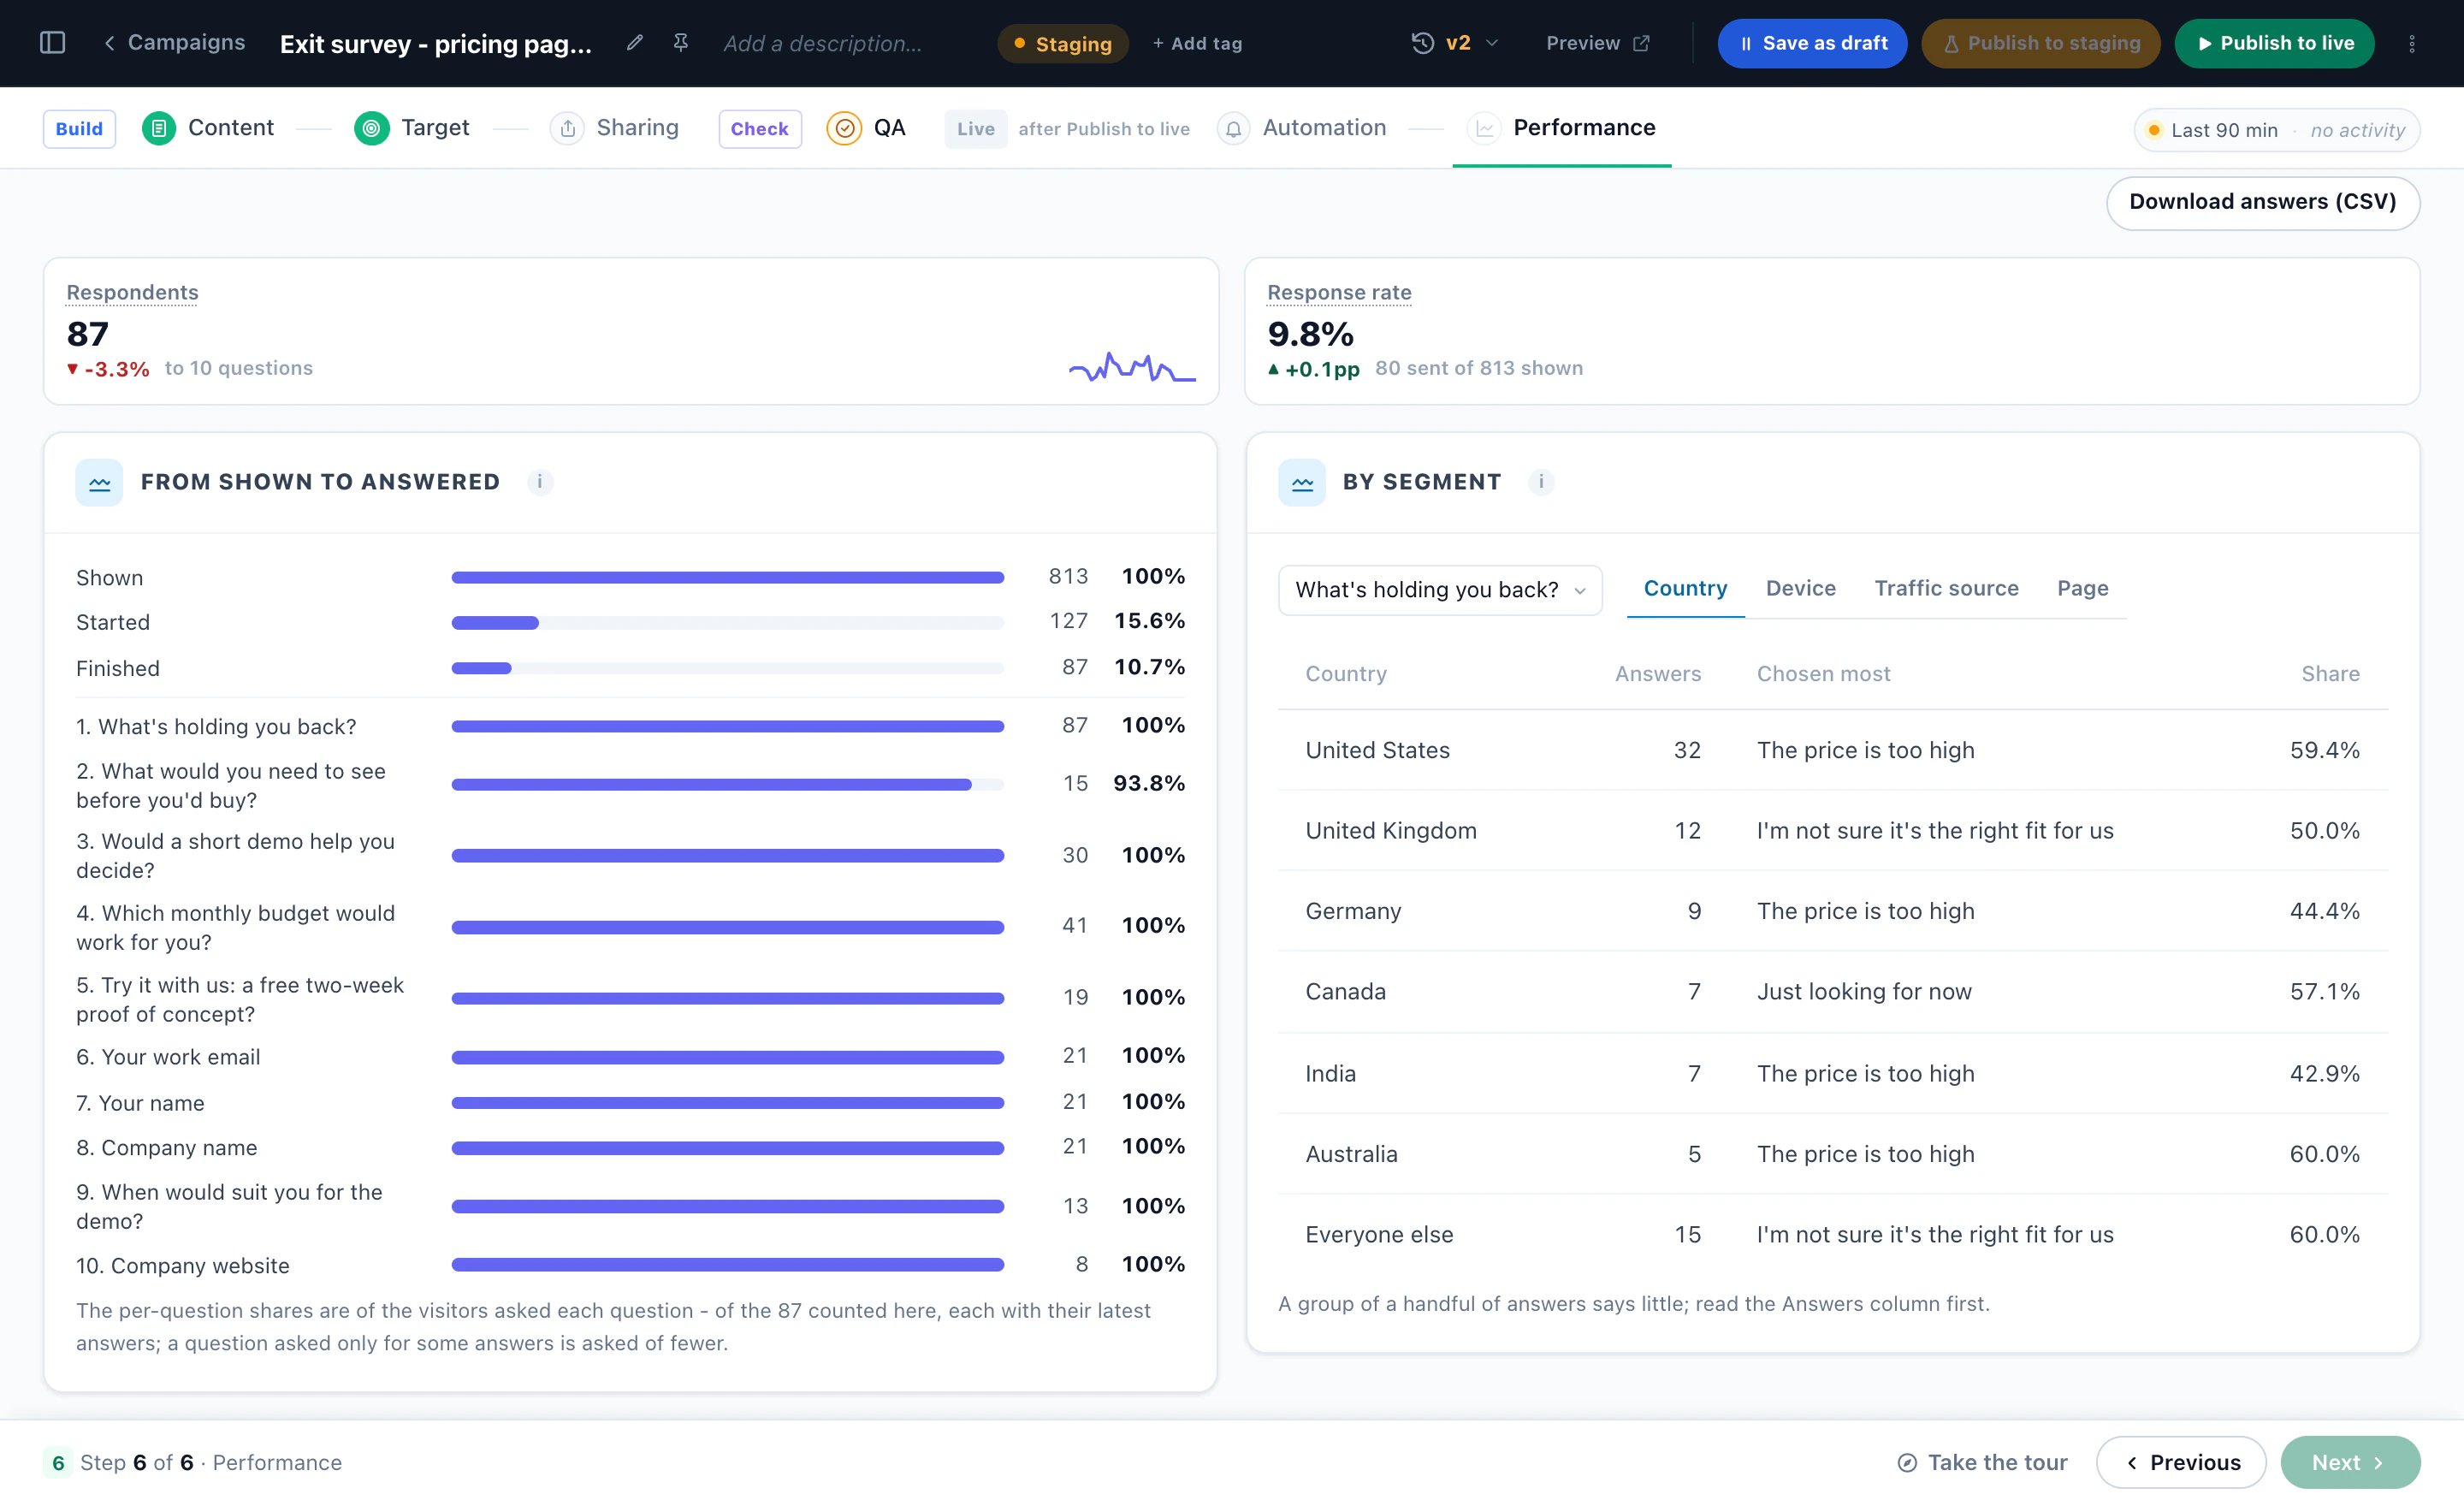Click the Respondents metric label
This screenshot has height=1506, width=2464.
(x=132, y=292)
